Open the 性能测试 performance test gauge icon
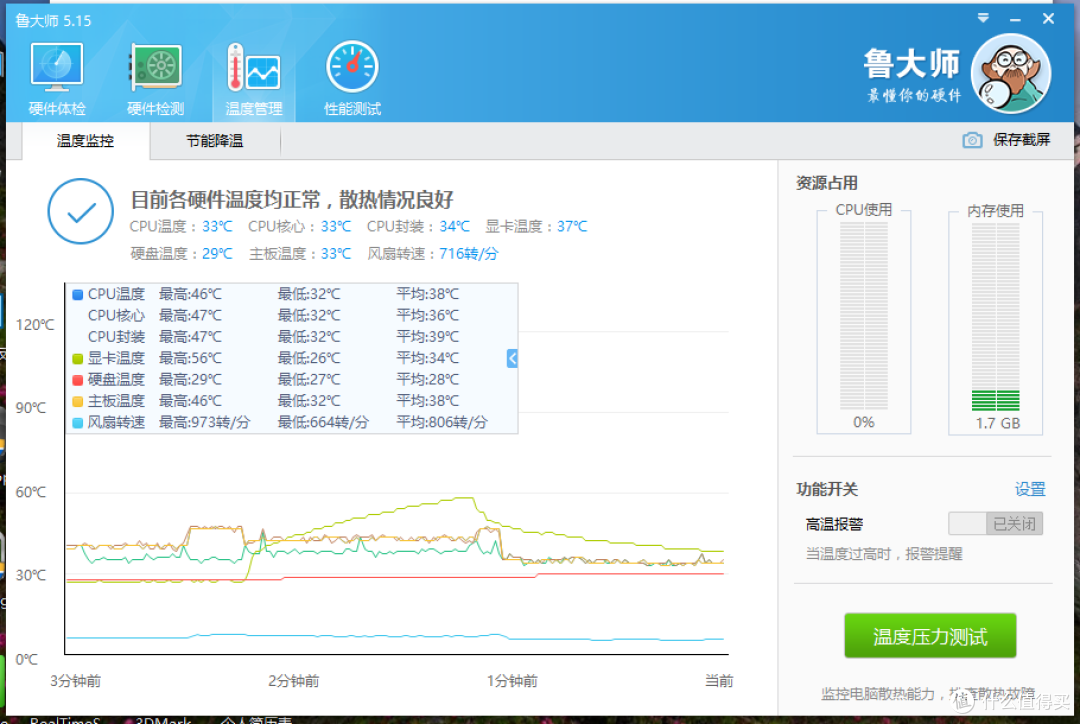 coord(352,78)
